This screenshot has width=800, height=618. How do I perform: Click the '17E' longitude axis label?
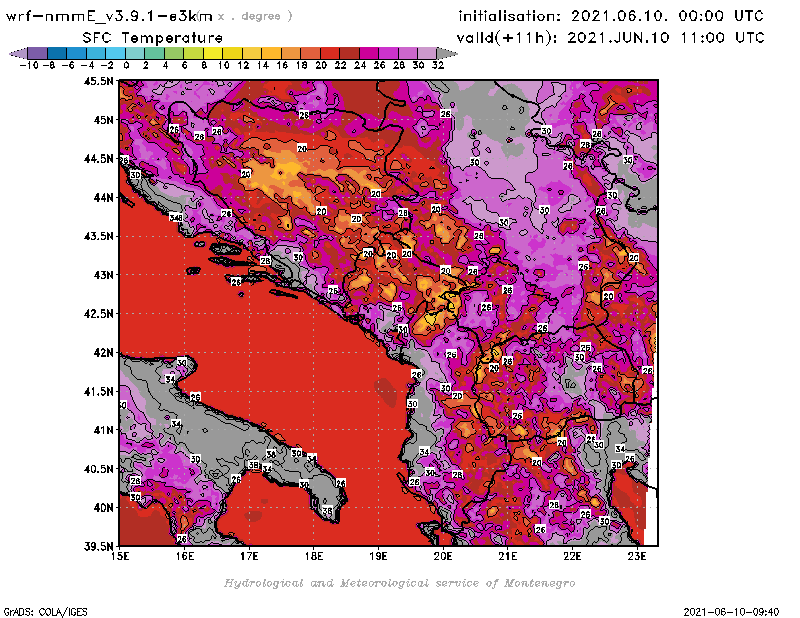[249, 556]
